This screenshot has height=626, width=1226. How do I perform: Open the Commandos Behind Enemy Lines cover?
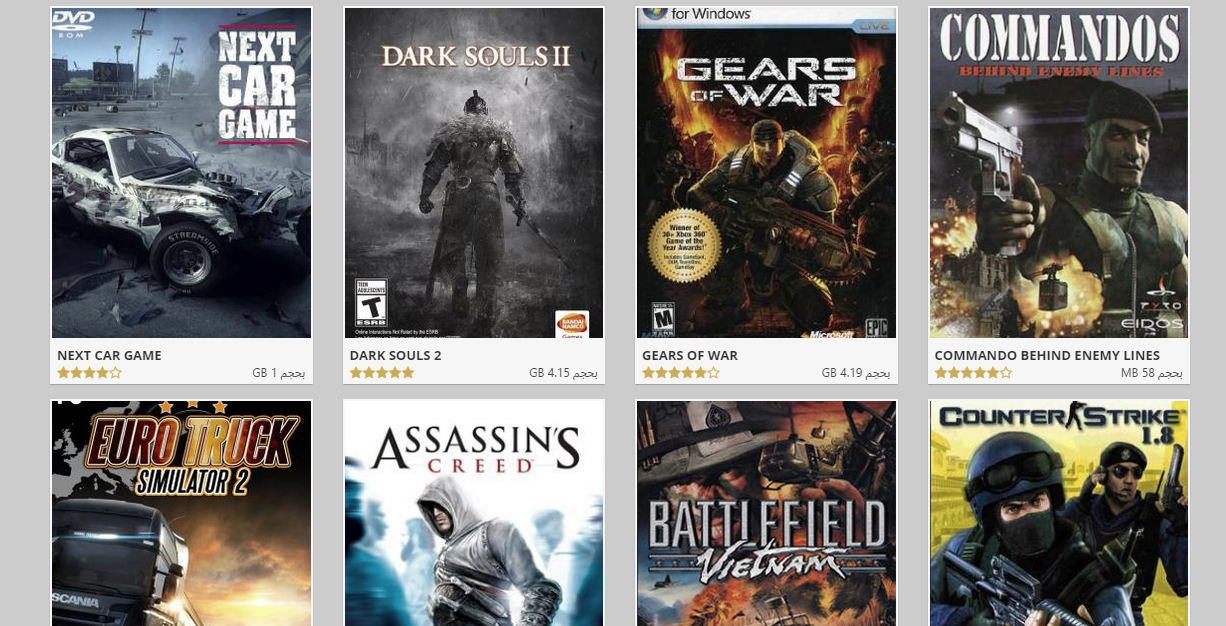1059,173
